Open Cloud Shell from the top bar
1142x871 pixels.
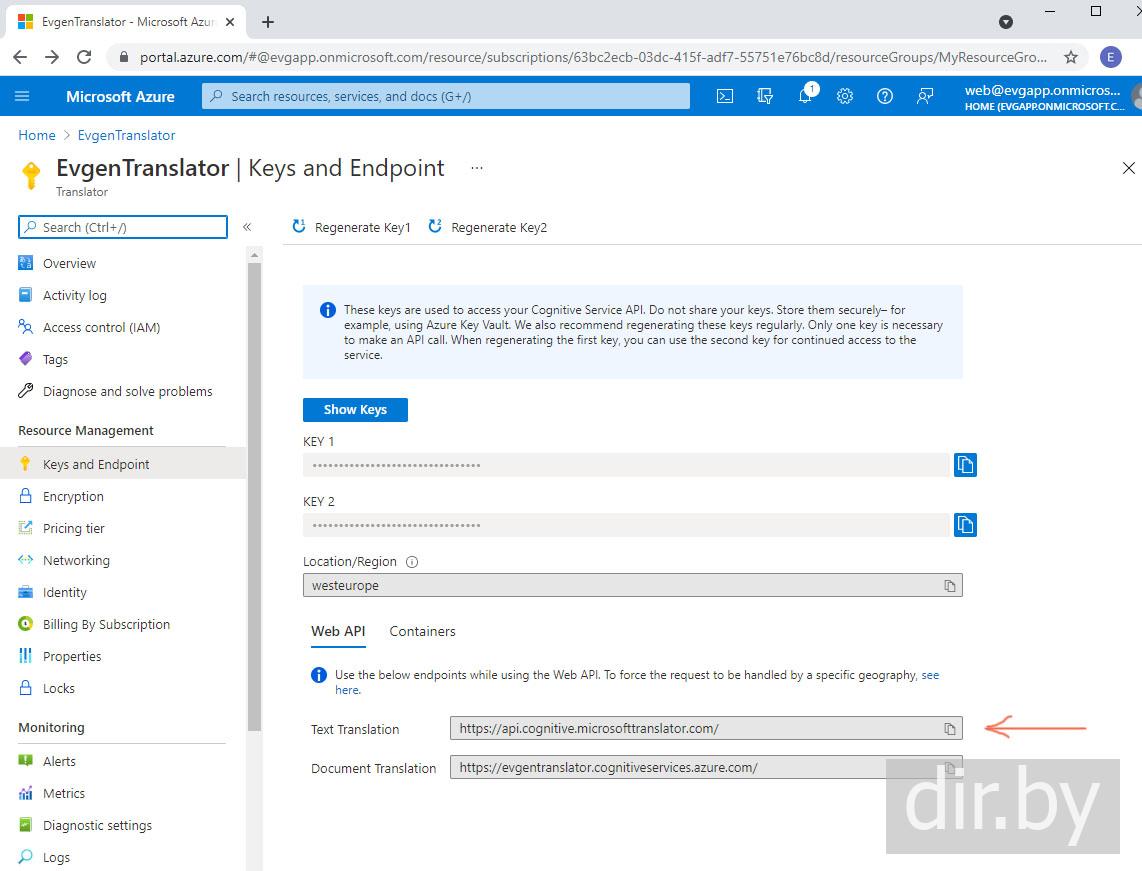[725, 96]
